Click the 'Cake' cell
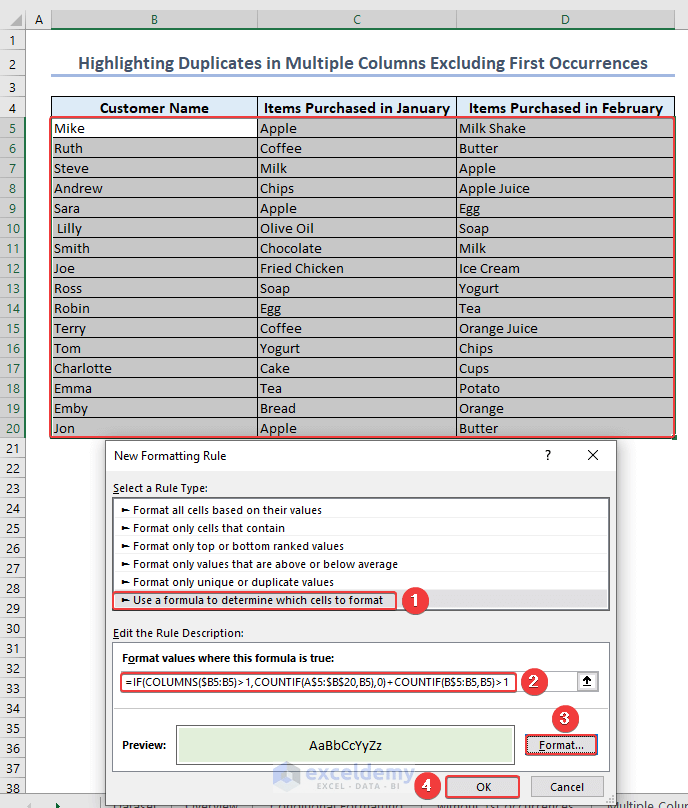 click(357, 368)
